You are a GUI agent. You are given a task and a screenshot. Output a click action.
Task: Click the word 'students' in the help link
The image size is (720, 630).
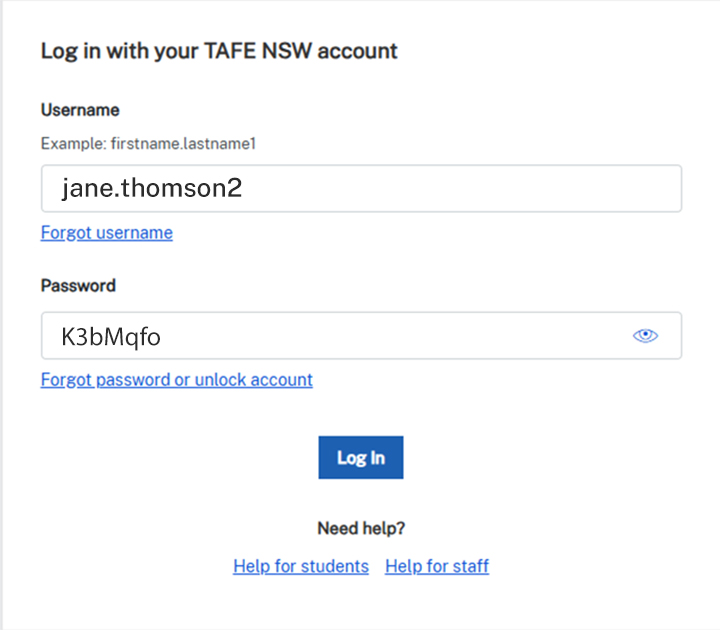pyautogui.click(x=335, y=567)
